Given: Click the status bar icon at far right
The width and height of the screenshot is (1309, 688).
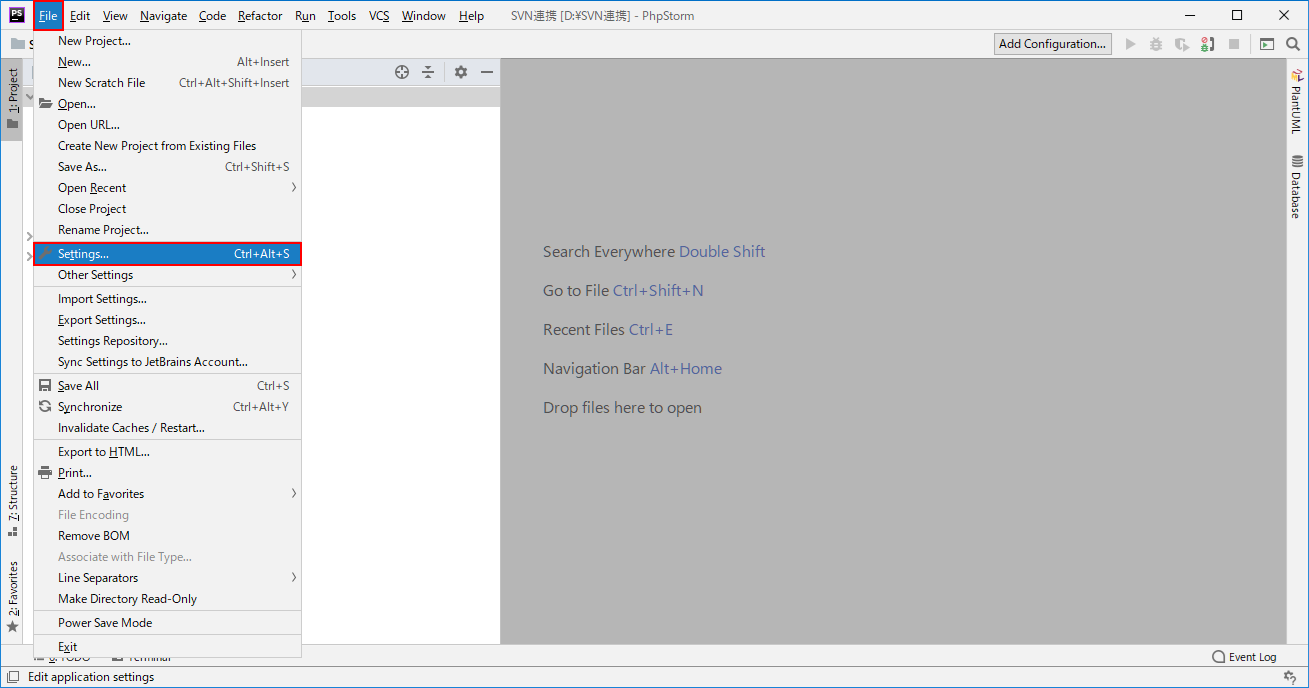Looking at the screenshot, I should [1290, 677].
